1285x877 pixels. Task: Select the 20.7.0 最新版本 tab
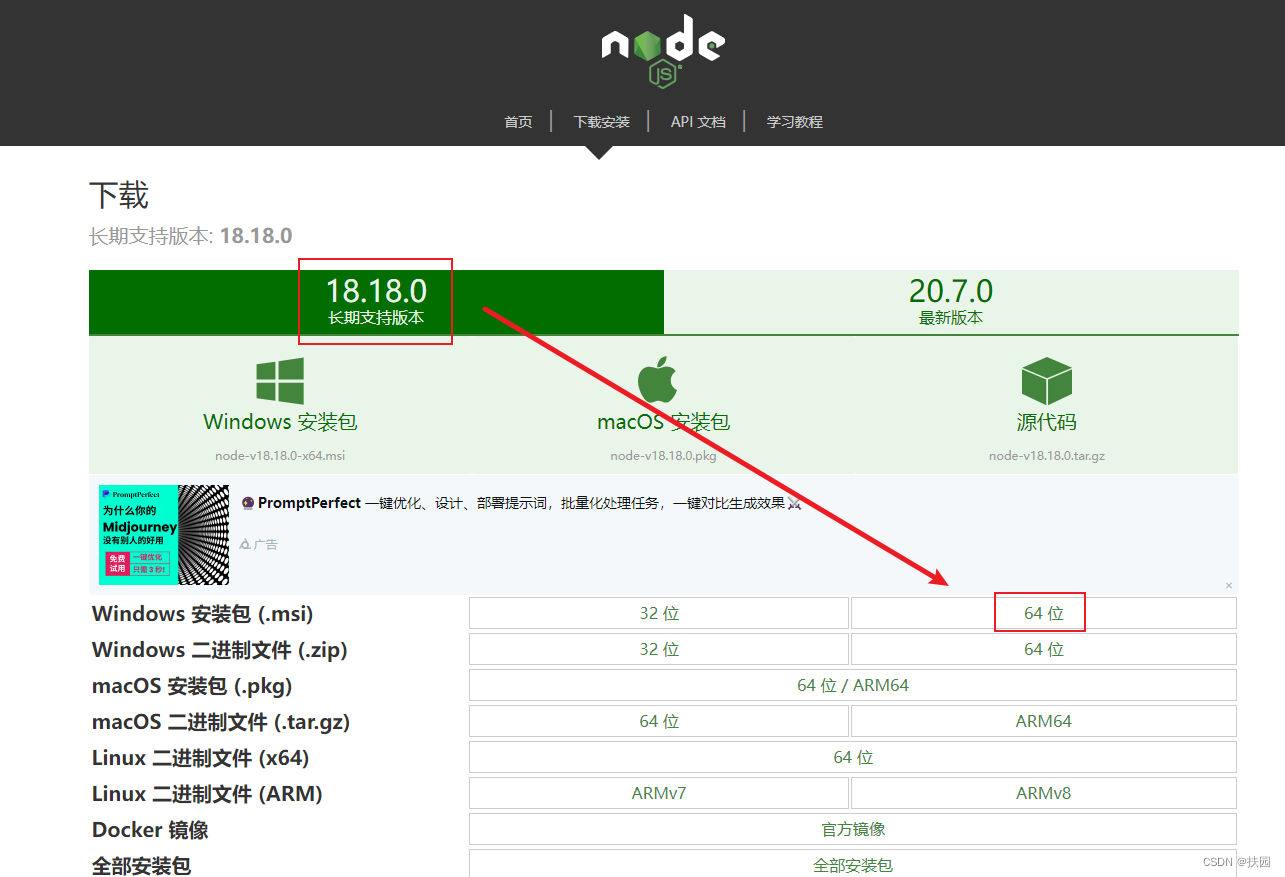[951, 302]
